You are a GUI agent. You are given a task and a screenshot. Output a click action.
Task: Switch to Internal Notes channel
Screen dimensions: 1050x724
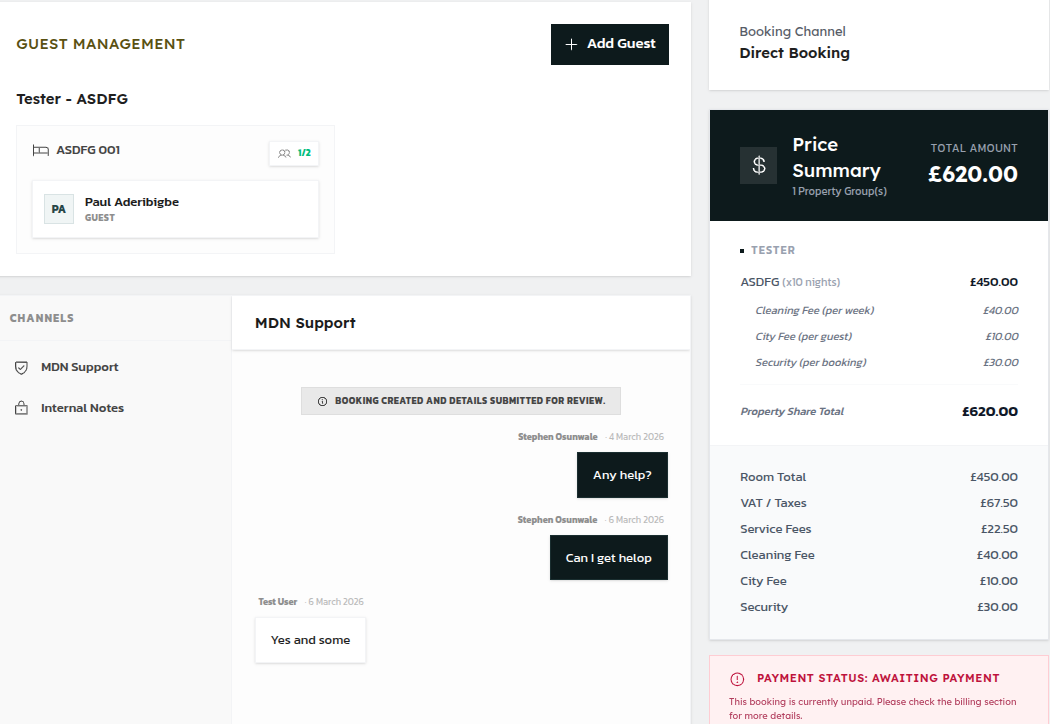82,408
